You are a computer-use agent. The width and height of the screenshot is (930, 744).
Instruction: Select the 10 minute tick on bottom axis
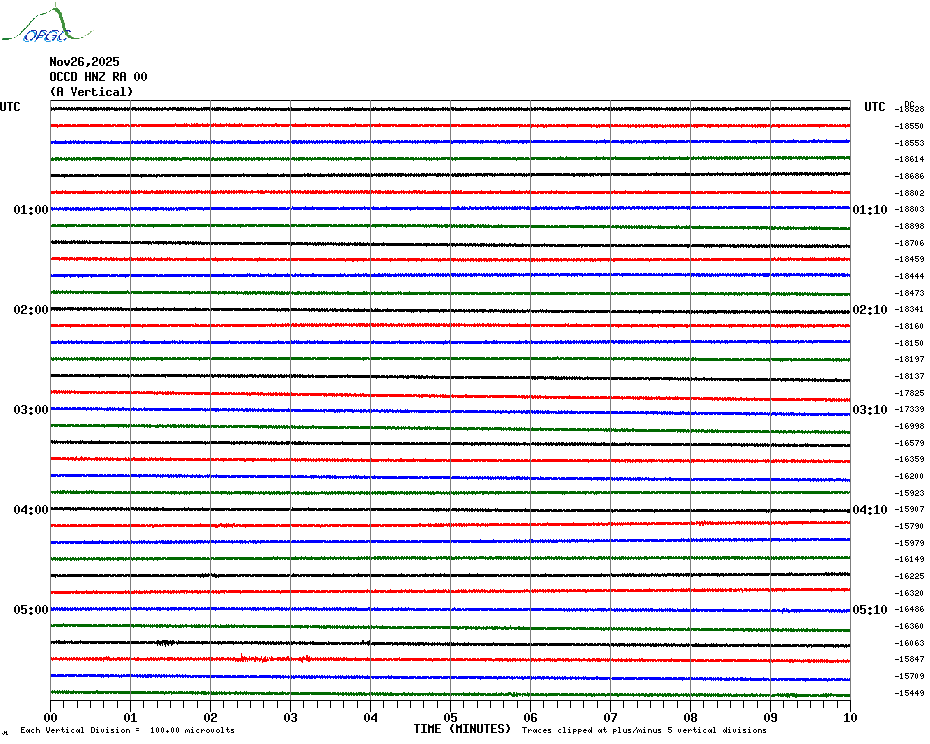click(x=849, y=717)
